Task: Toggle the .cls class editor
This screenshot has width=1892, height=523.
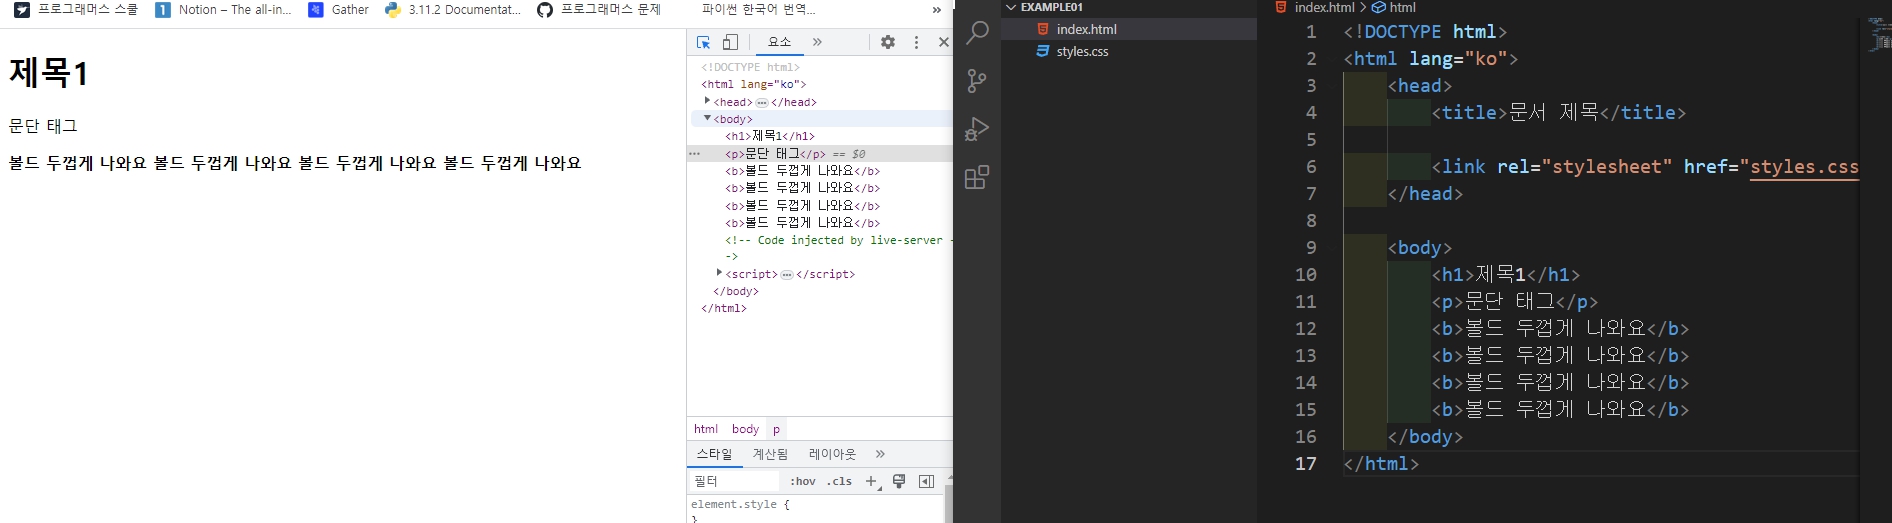Action: coord(840,481)
